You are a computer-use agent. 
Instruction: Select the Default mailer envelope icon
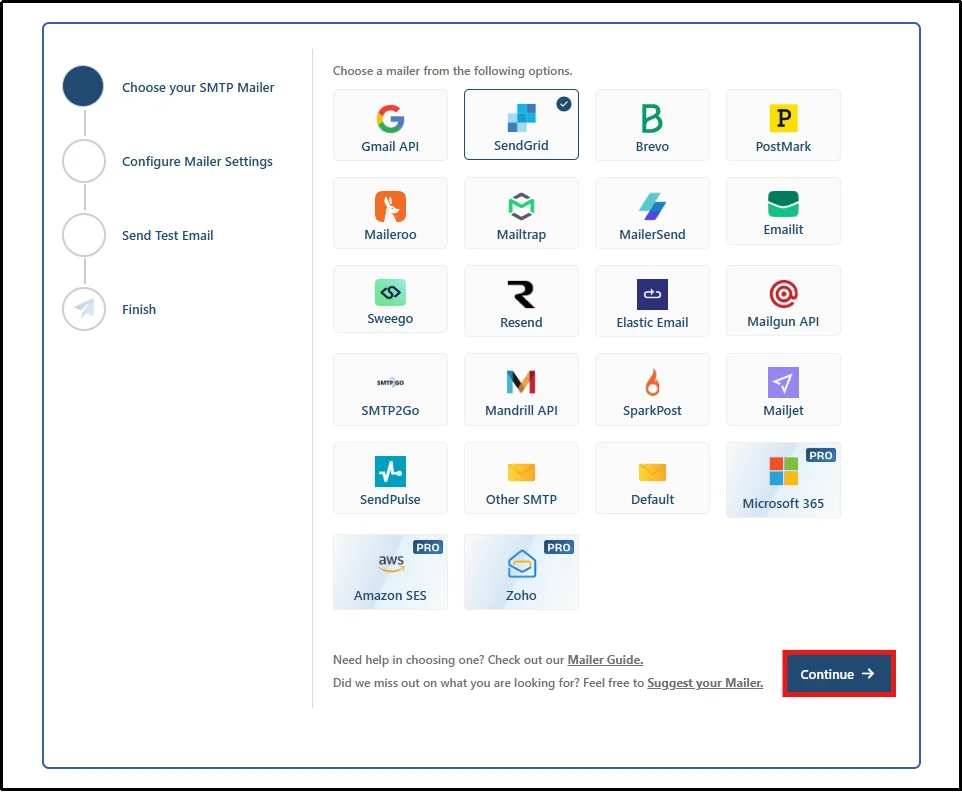[652, 472]
